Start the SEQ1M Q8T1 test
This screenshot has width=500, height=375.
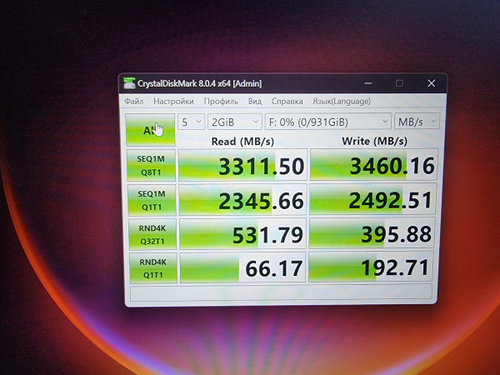click(x=151, y=166)
